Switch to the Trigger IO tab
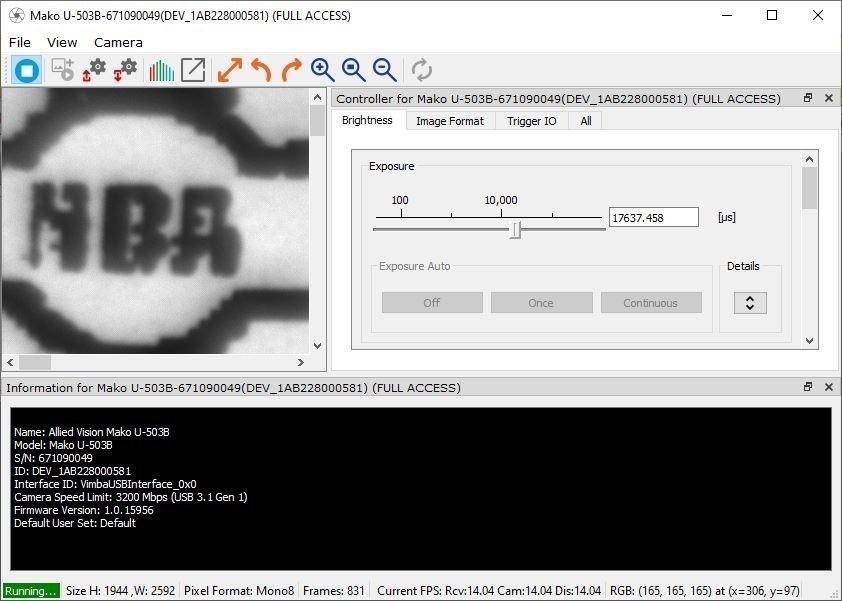Image resolution: width=842 pixels, height=601 pixels. pos(531,121)
